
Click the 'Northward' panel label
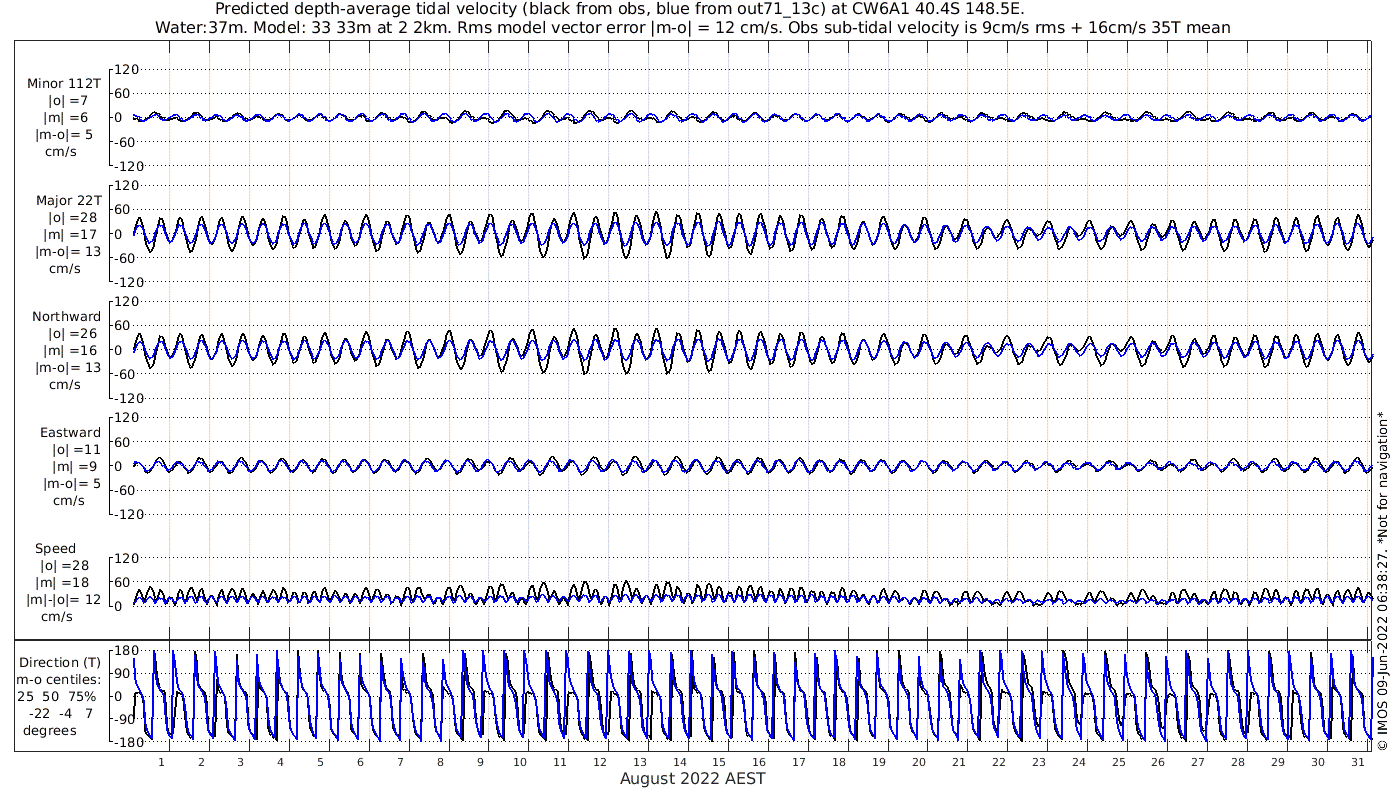tap(67, 316)
